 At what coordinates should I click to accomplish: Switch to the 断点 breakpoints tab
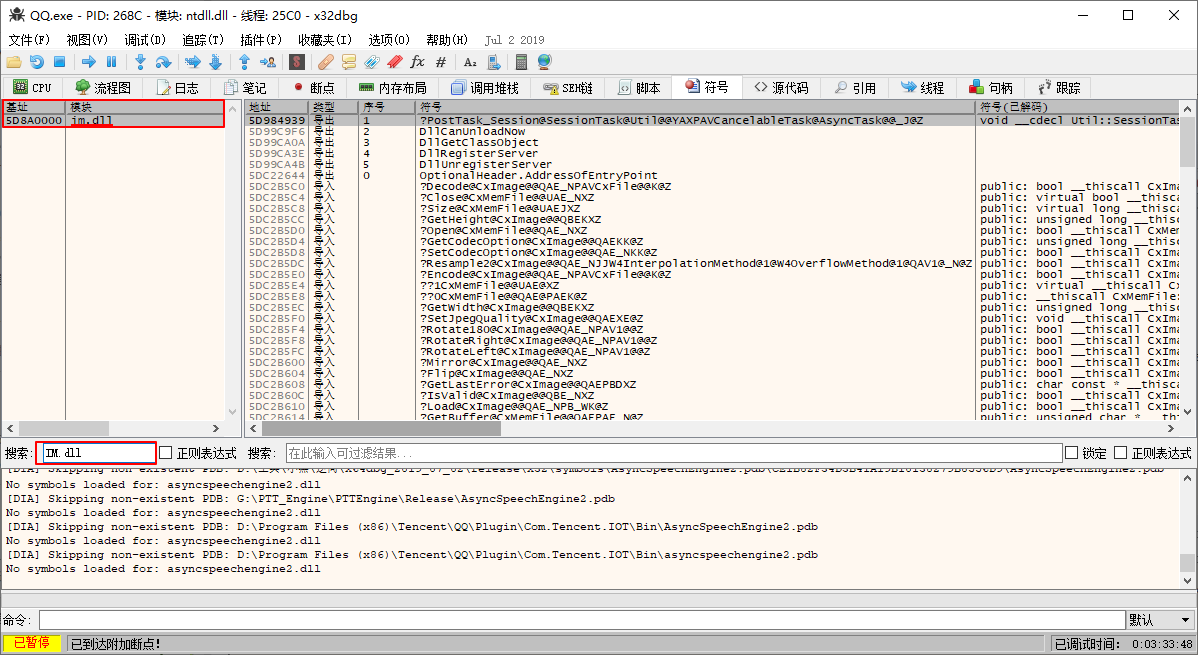pos(313,88)
